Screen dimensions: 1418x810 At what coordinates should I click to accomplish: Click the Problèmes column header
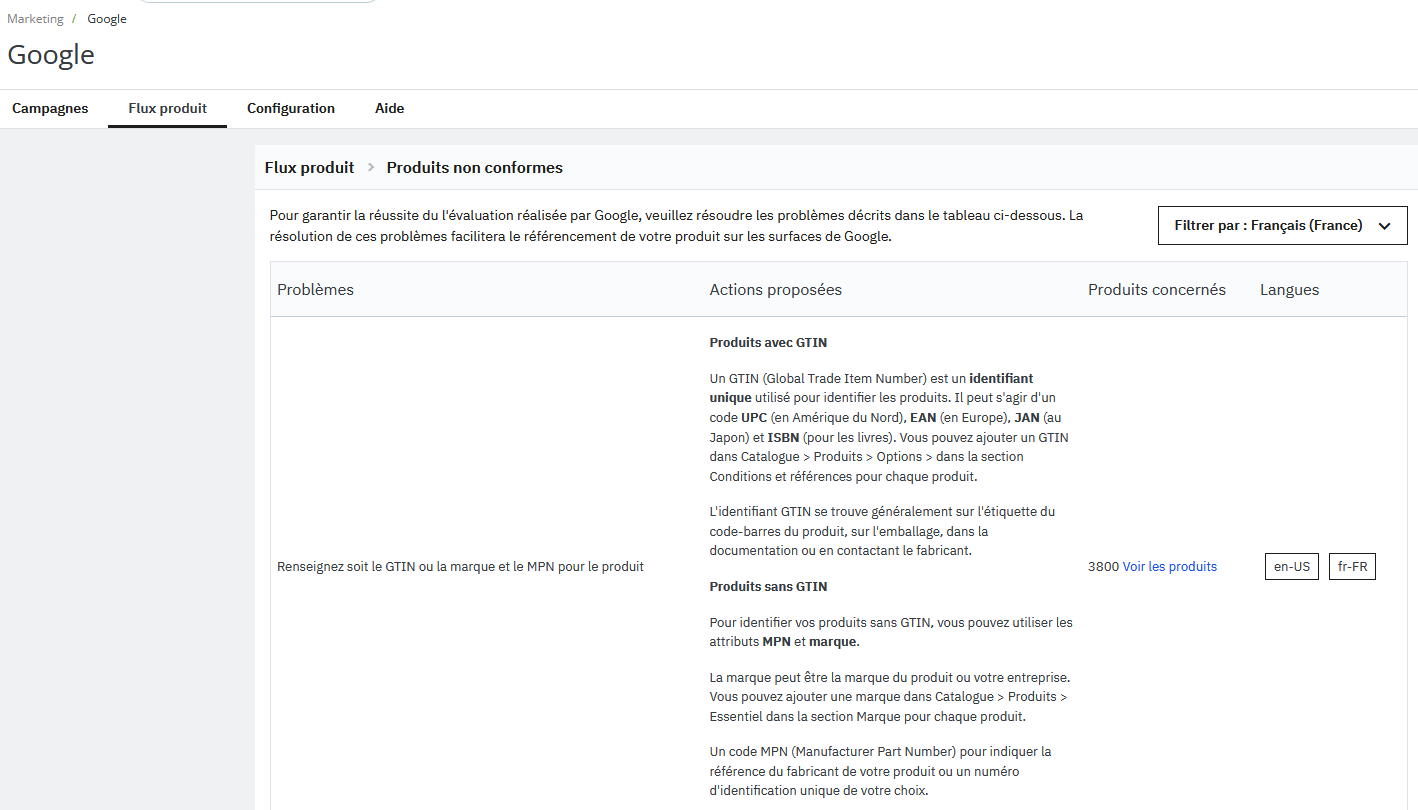(315, 290)
